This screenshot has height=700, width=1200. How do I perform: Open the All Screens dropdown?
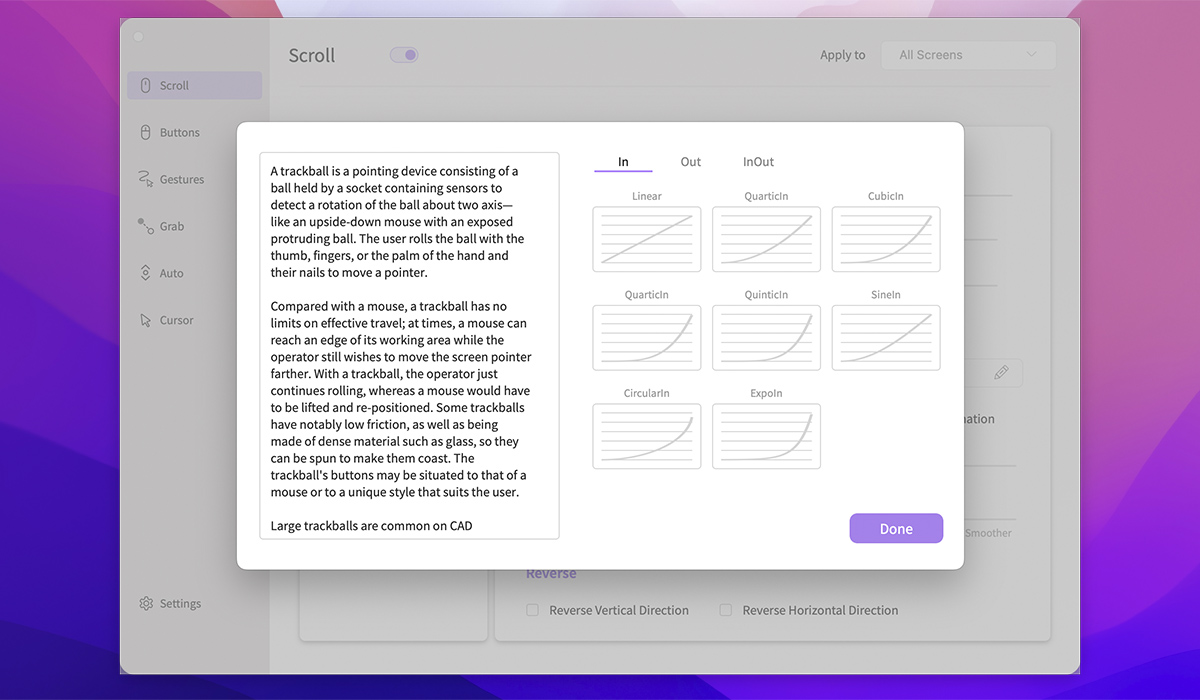967,55
